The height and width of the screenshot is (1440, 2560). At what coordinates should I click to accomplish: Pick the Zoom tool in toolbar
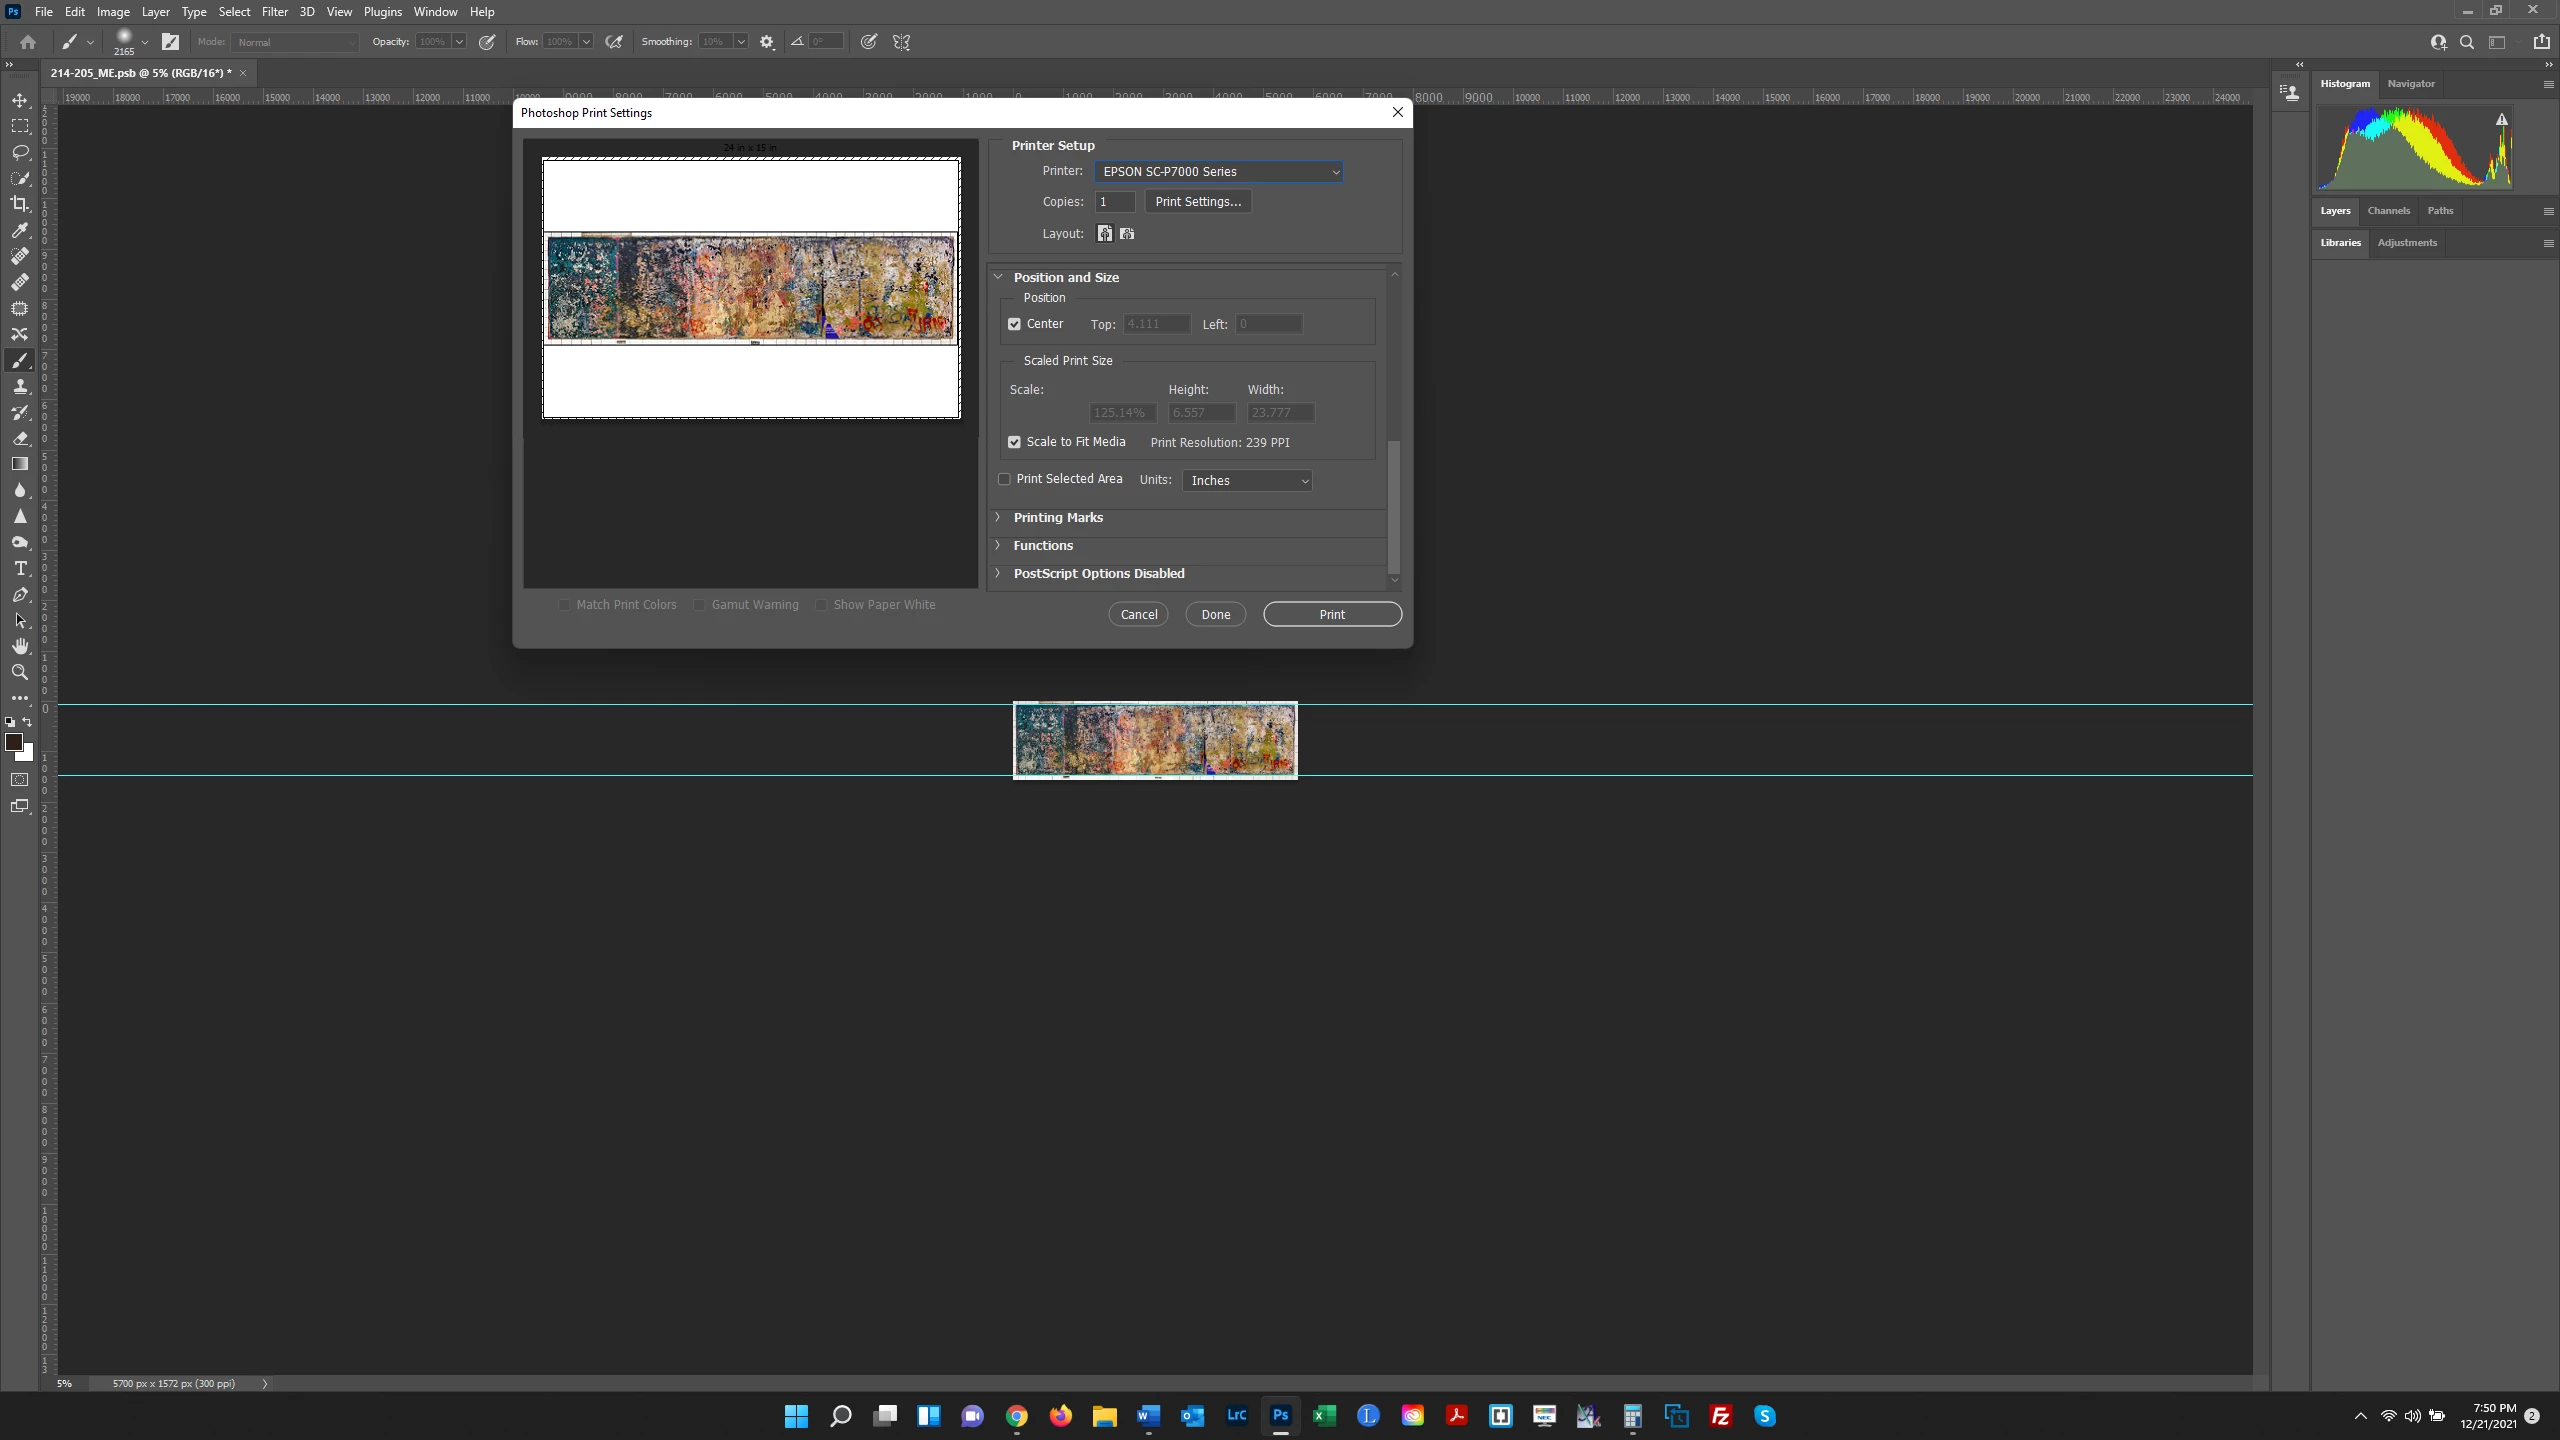coord(20,672)
